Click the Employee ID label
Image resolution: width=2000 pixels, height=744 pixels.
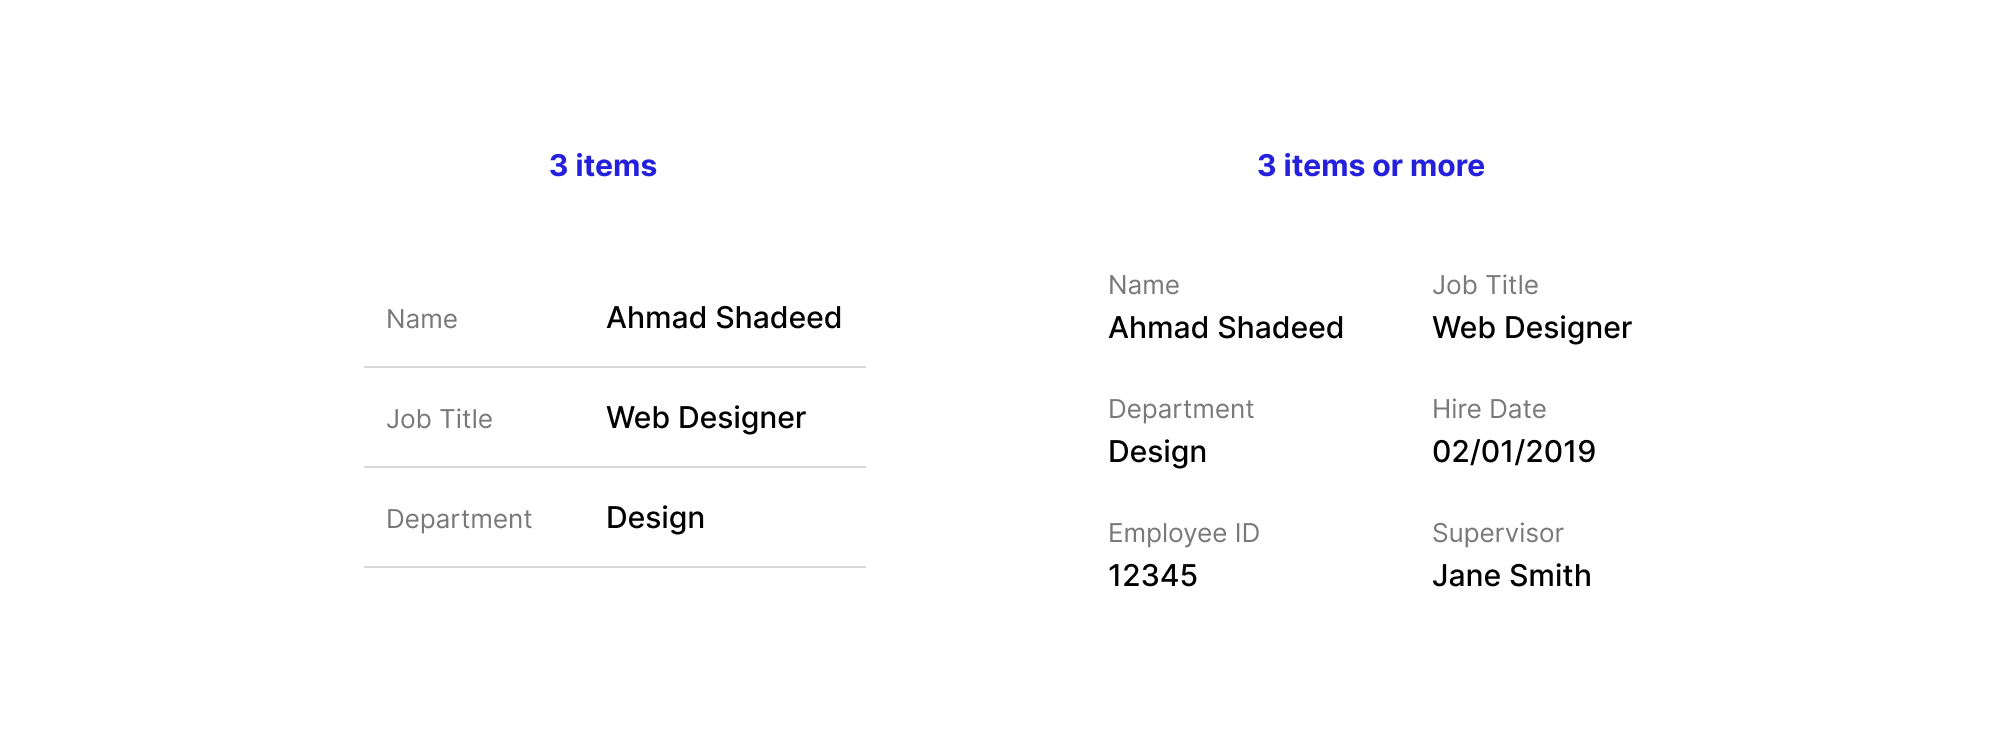coord(1184,533)
